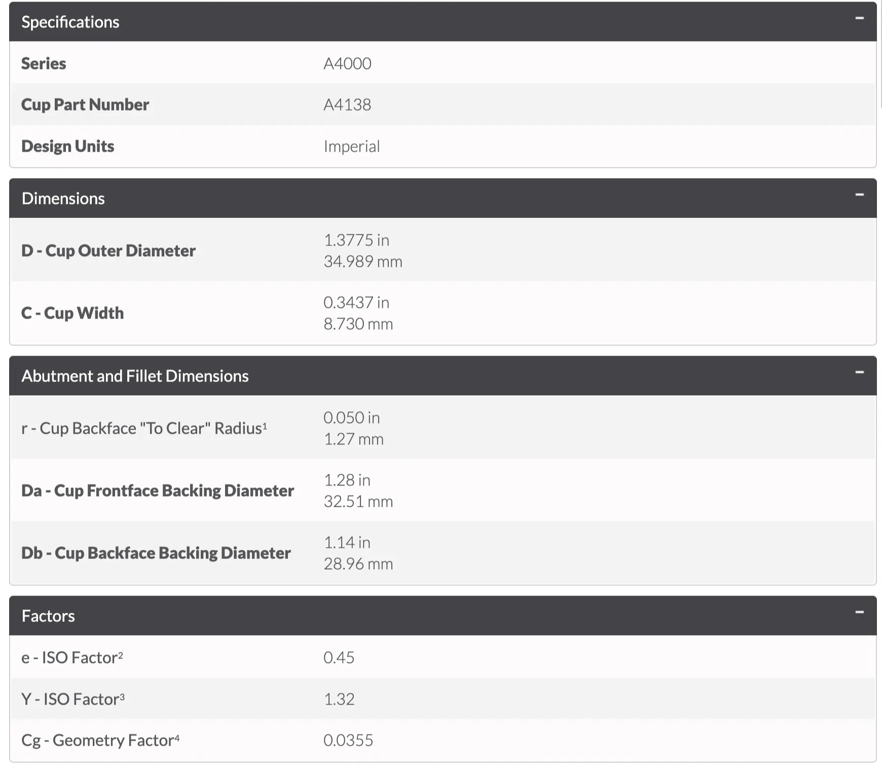Viewport: 882px width, 768px height.
Task: Collapse the Specifications section minus icon
Action: [x=859, y=19]
